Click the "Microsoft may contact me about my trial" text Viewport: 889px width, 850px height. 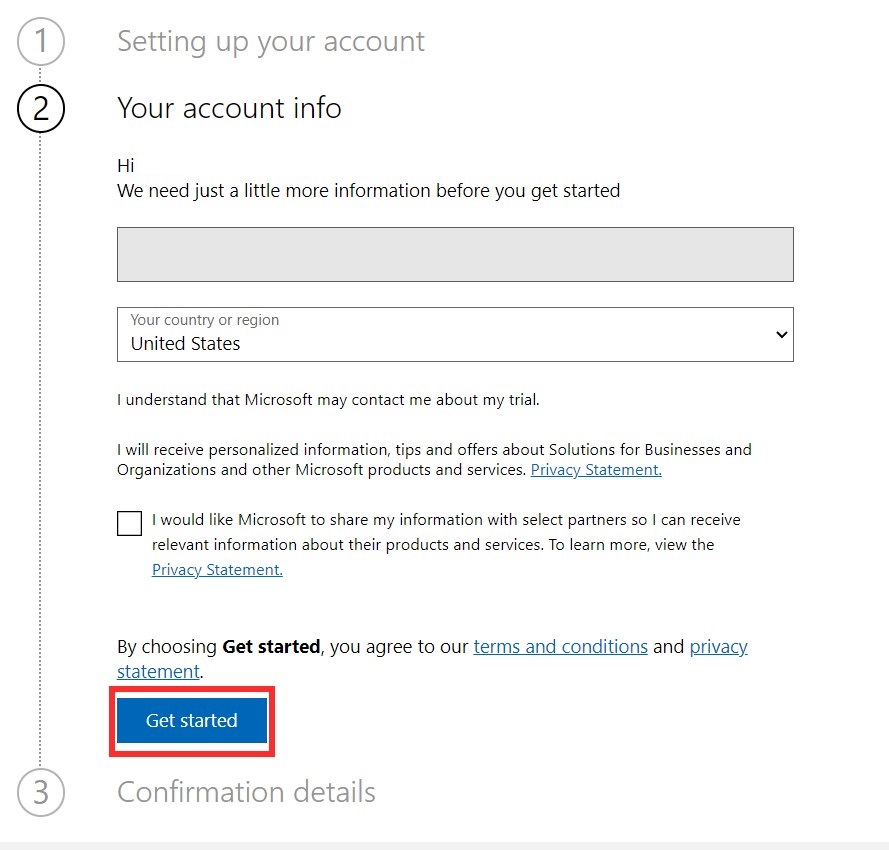pos(328,400)
